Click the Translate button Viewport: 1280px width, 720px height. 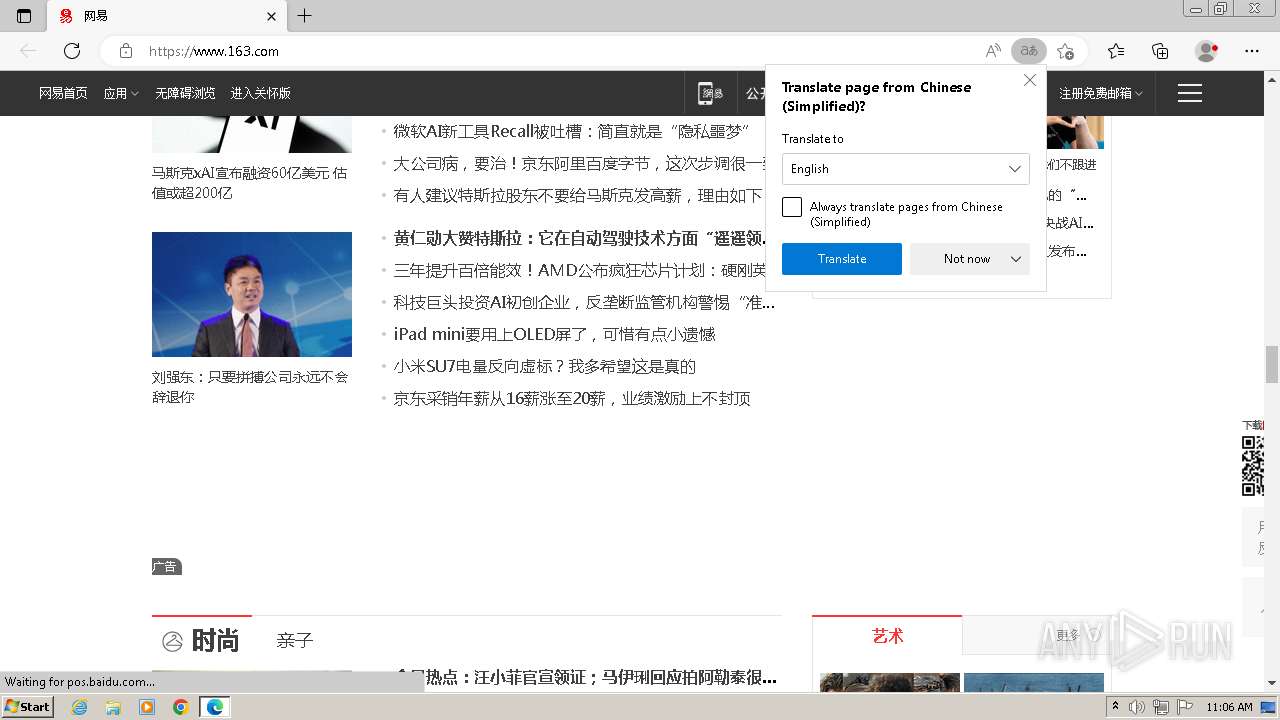pyautogui.click(x=842, y=259)
